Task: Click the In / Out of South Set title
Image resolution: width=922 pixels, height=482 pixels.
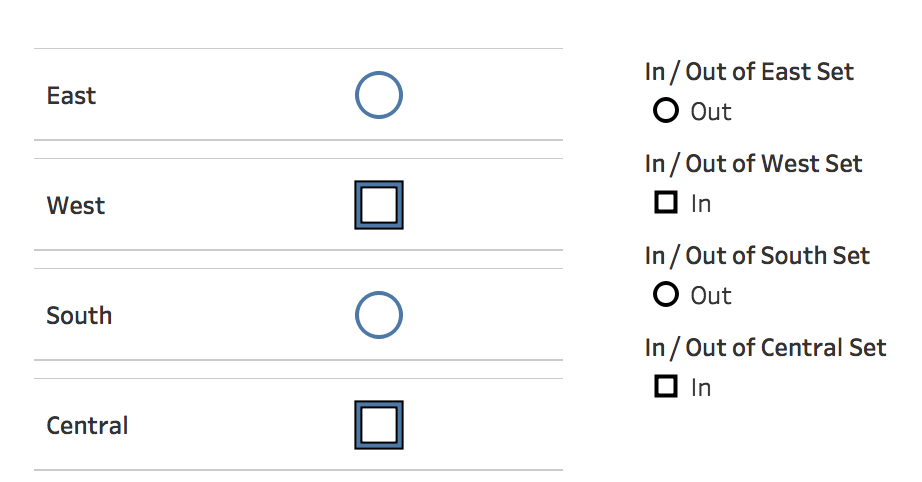Action: tap(757, 256)
